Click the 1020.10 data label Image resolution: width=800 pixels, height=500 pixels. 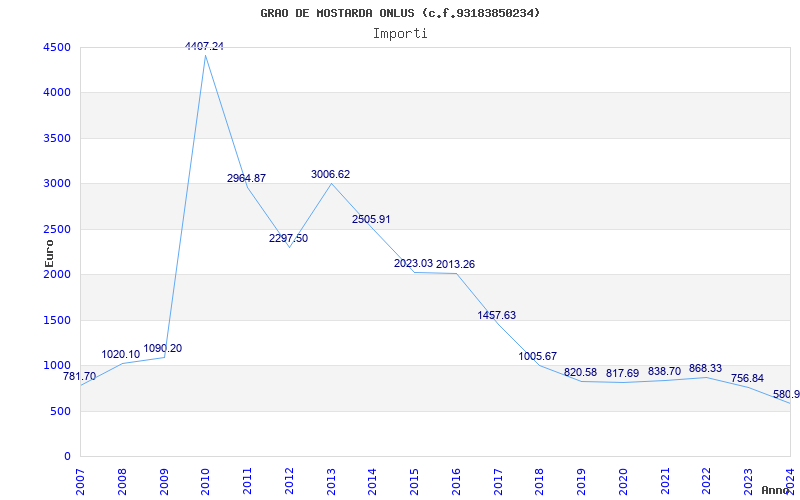pos(121,354)
